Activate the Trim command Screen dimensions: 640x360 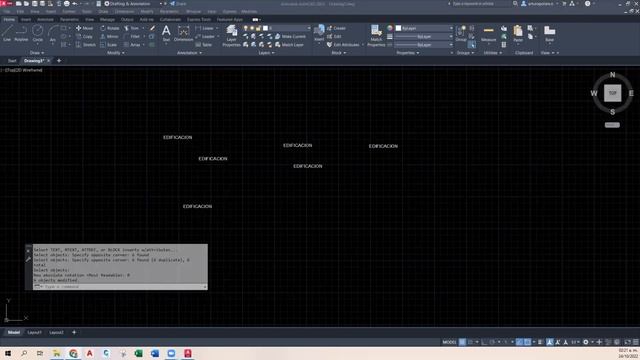(x=132, y=28)
